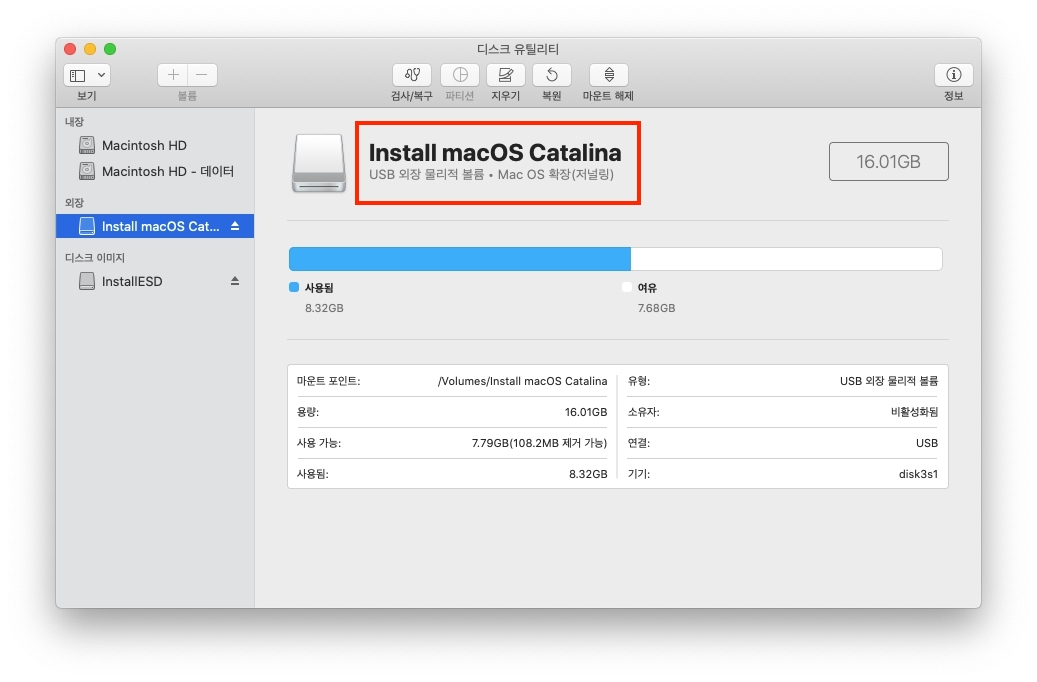
Task: Click the blue used-space bar segment
Action: tap(460, 259)
